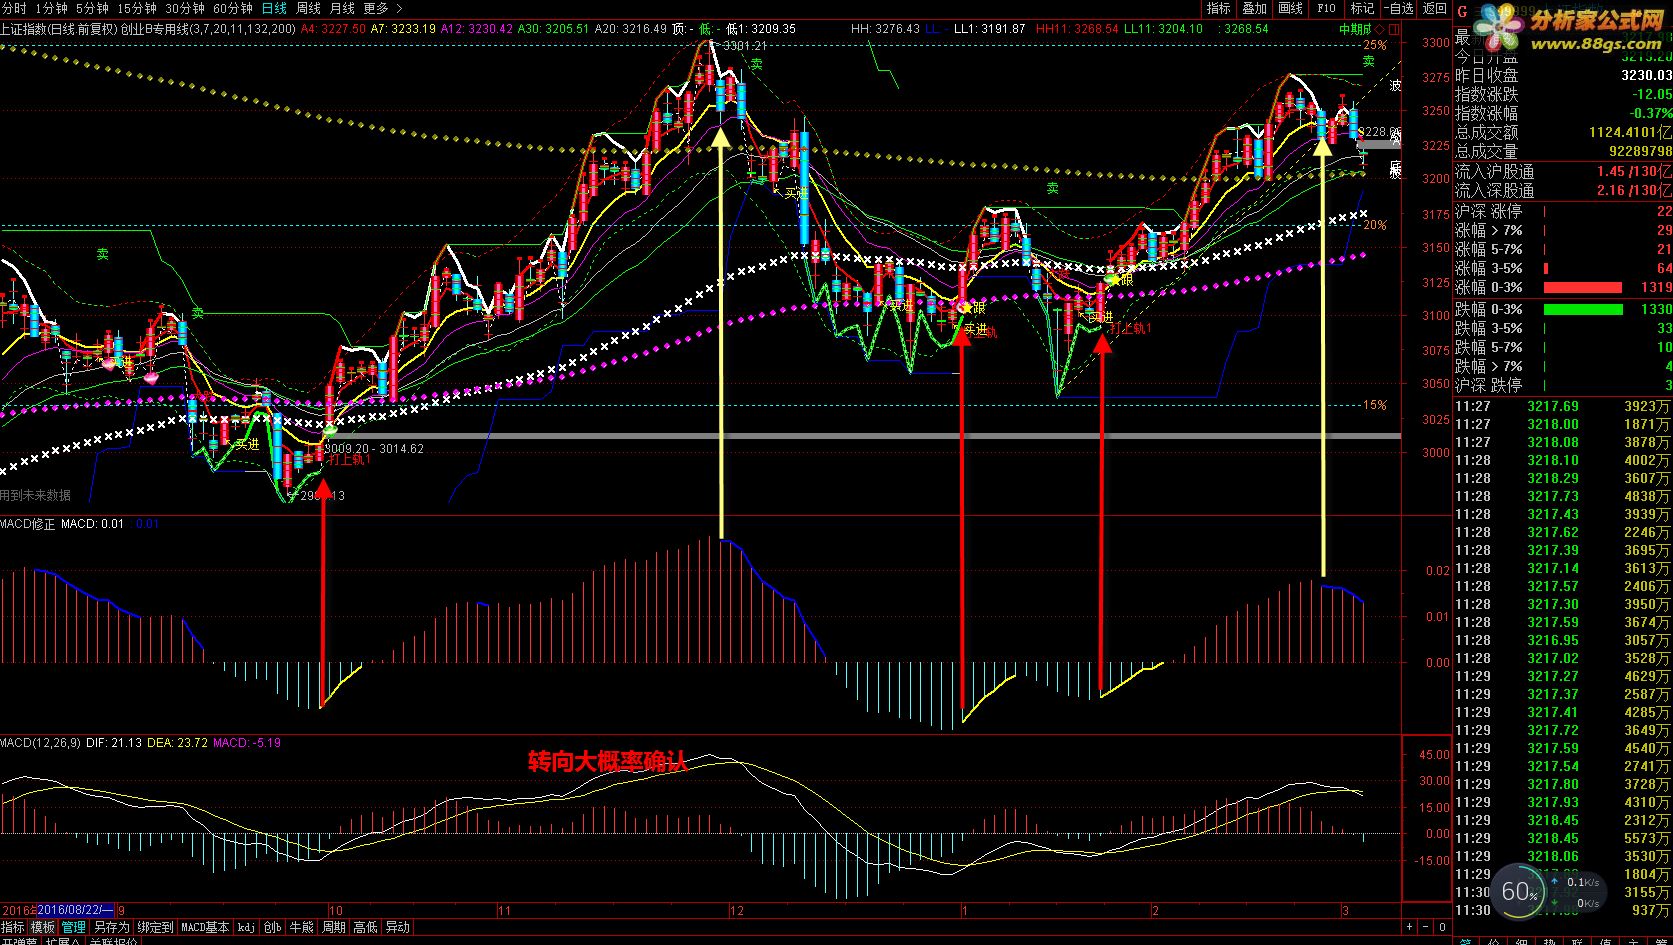Click the DIF: 21.13 value label
Image resolution: width=1673 pixels, height=945 pixels.
coord(114,743)
